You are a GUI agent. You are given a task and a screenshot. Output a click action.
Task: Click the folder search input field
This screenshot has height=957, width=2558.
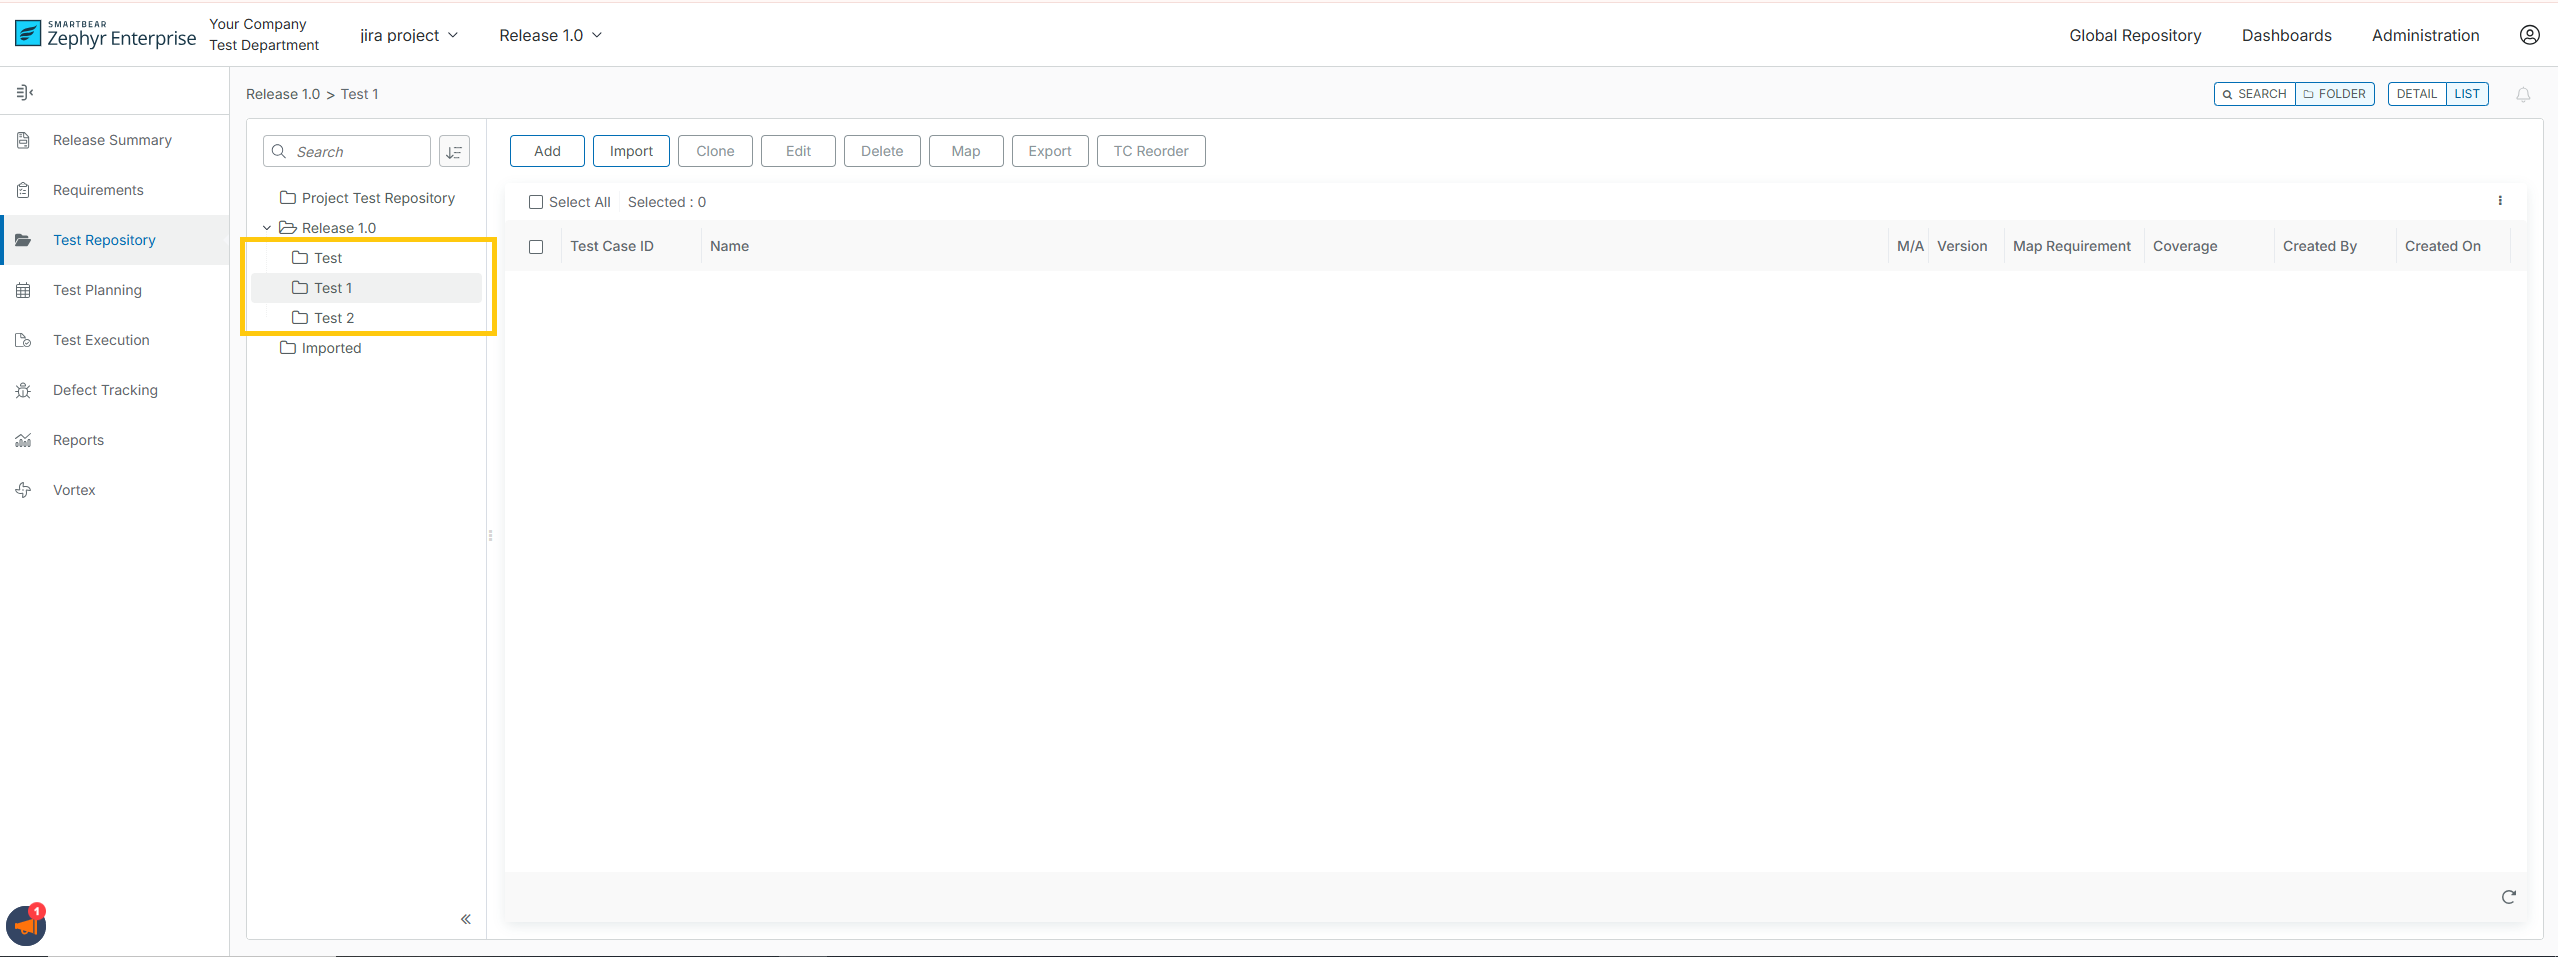346,151
